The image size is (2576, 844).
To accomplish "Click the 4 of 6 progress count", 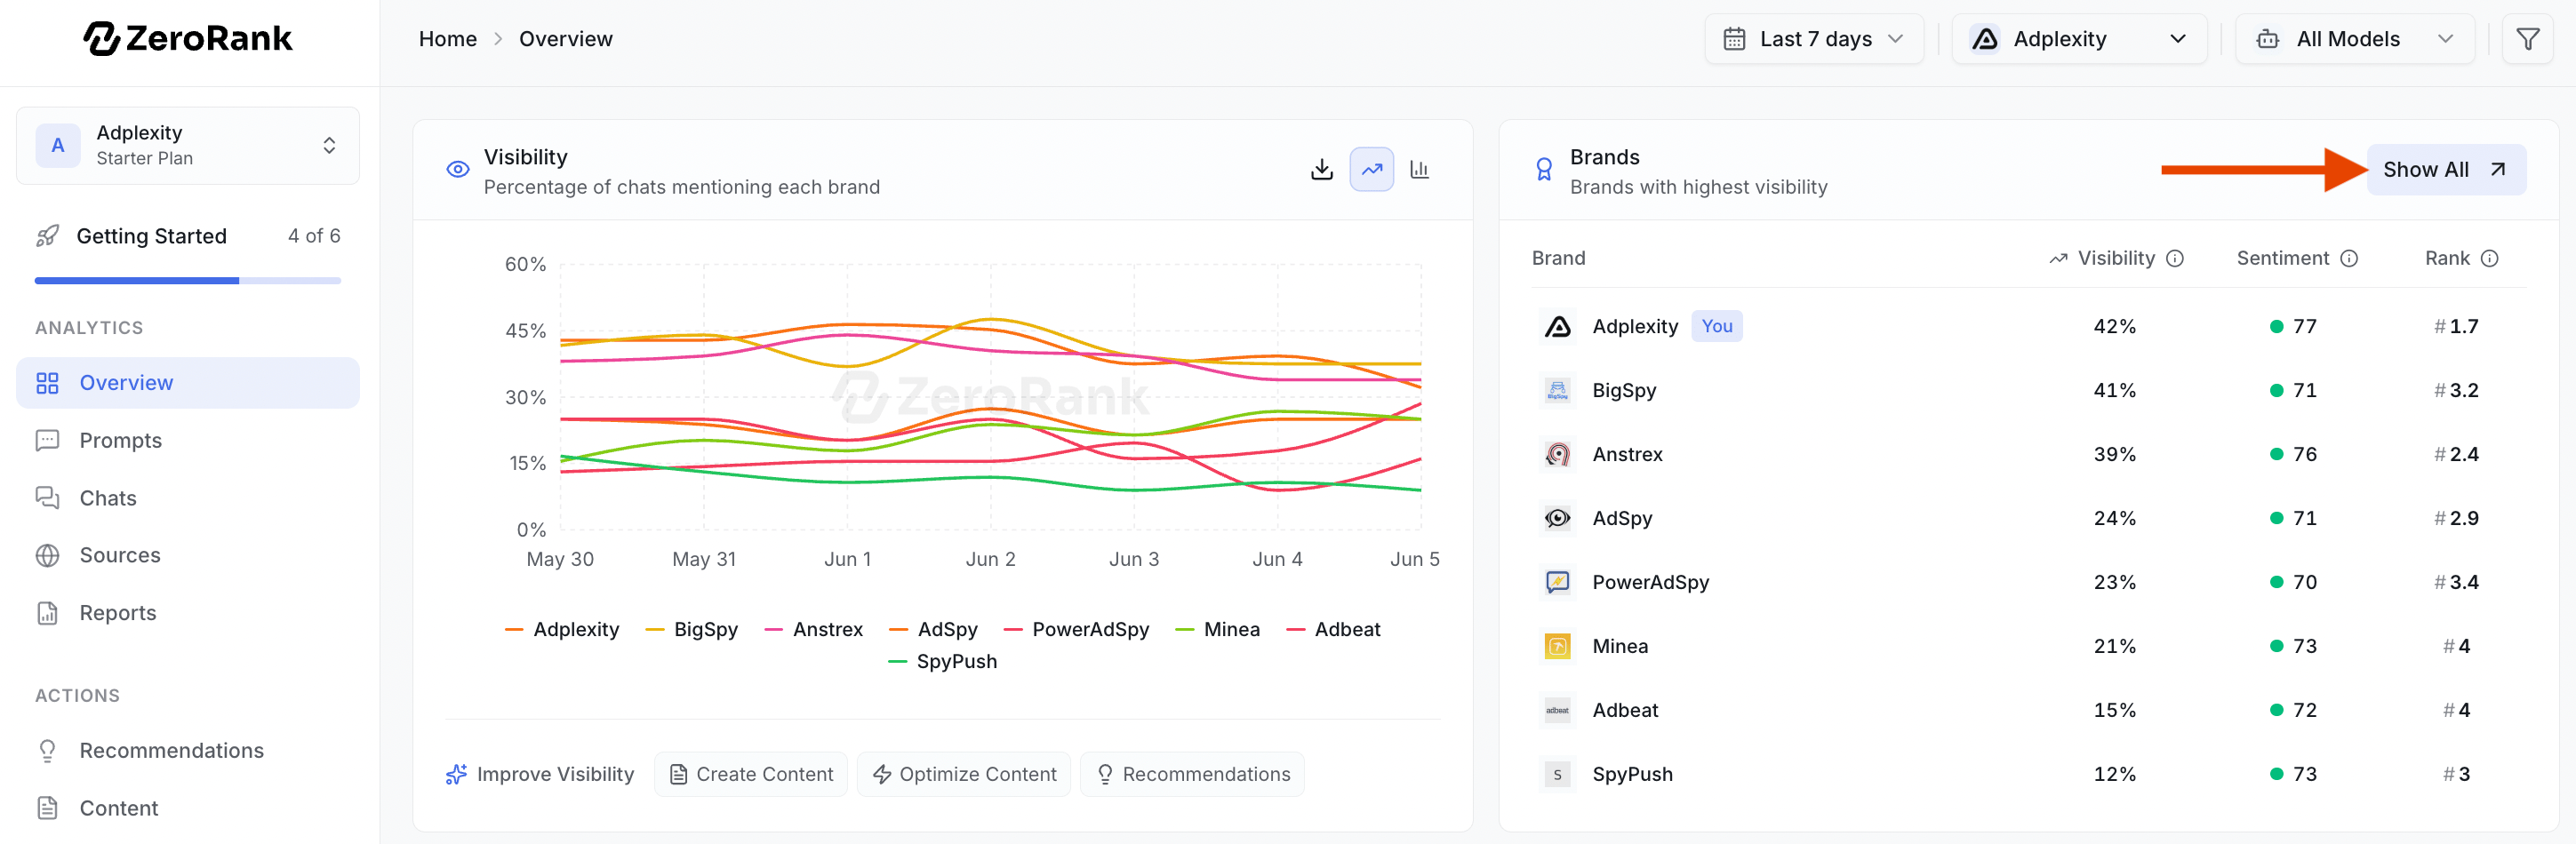I will point(314,236).
